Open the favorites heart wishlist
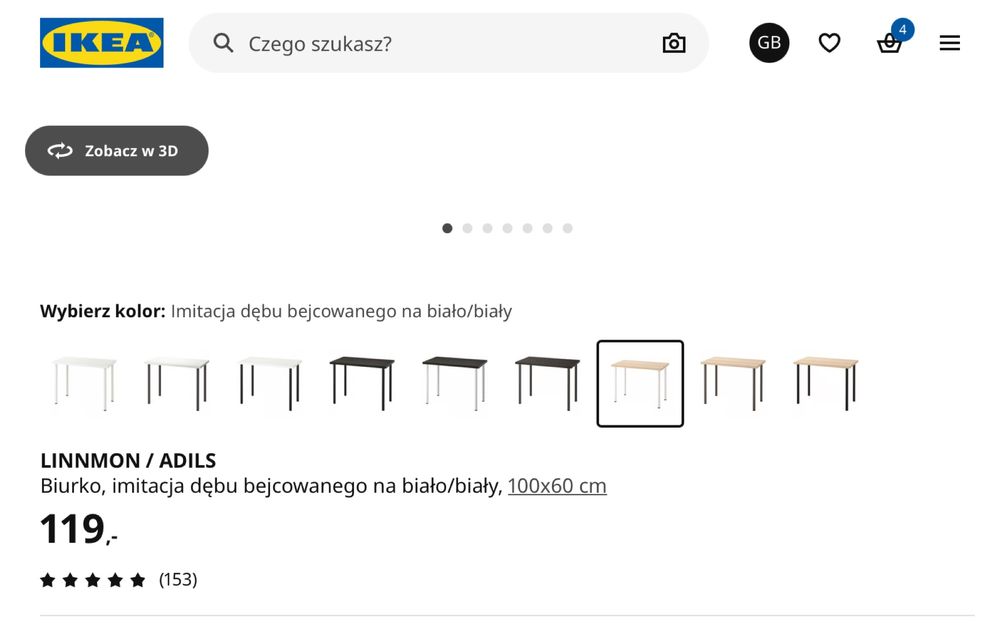 (x=829, y=43)
